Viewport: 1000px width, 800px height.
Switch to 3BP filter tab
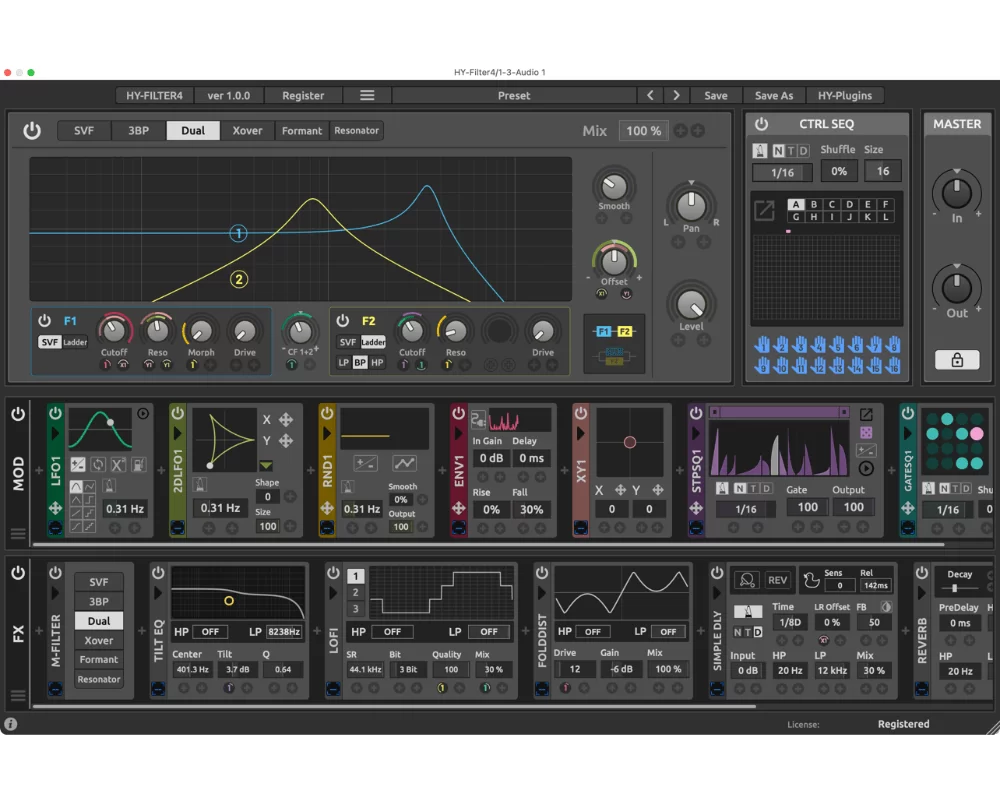point(138,130)
